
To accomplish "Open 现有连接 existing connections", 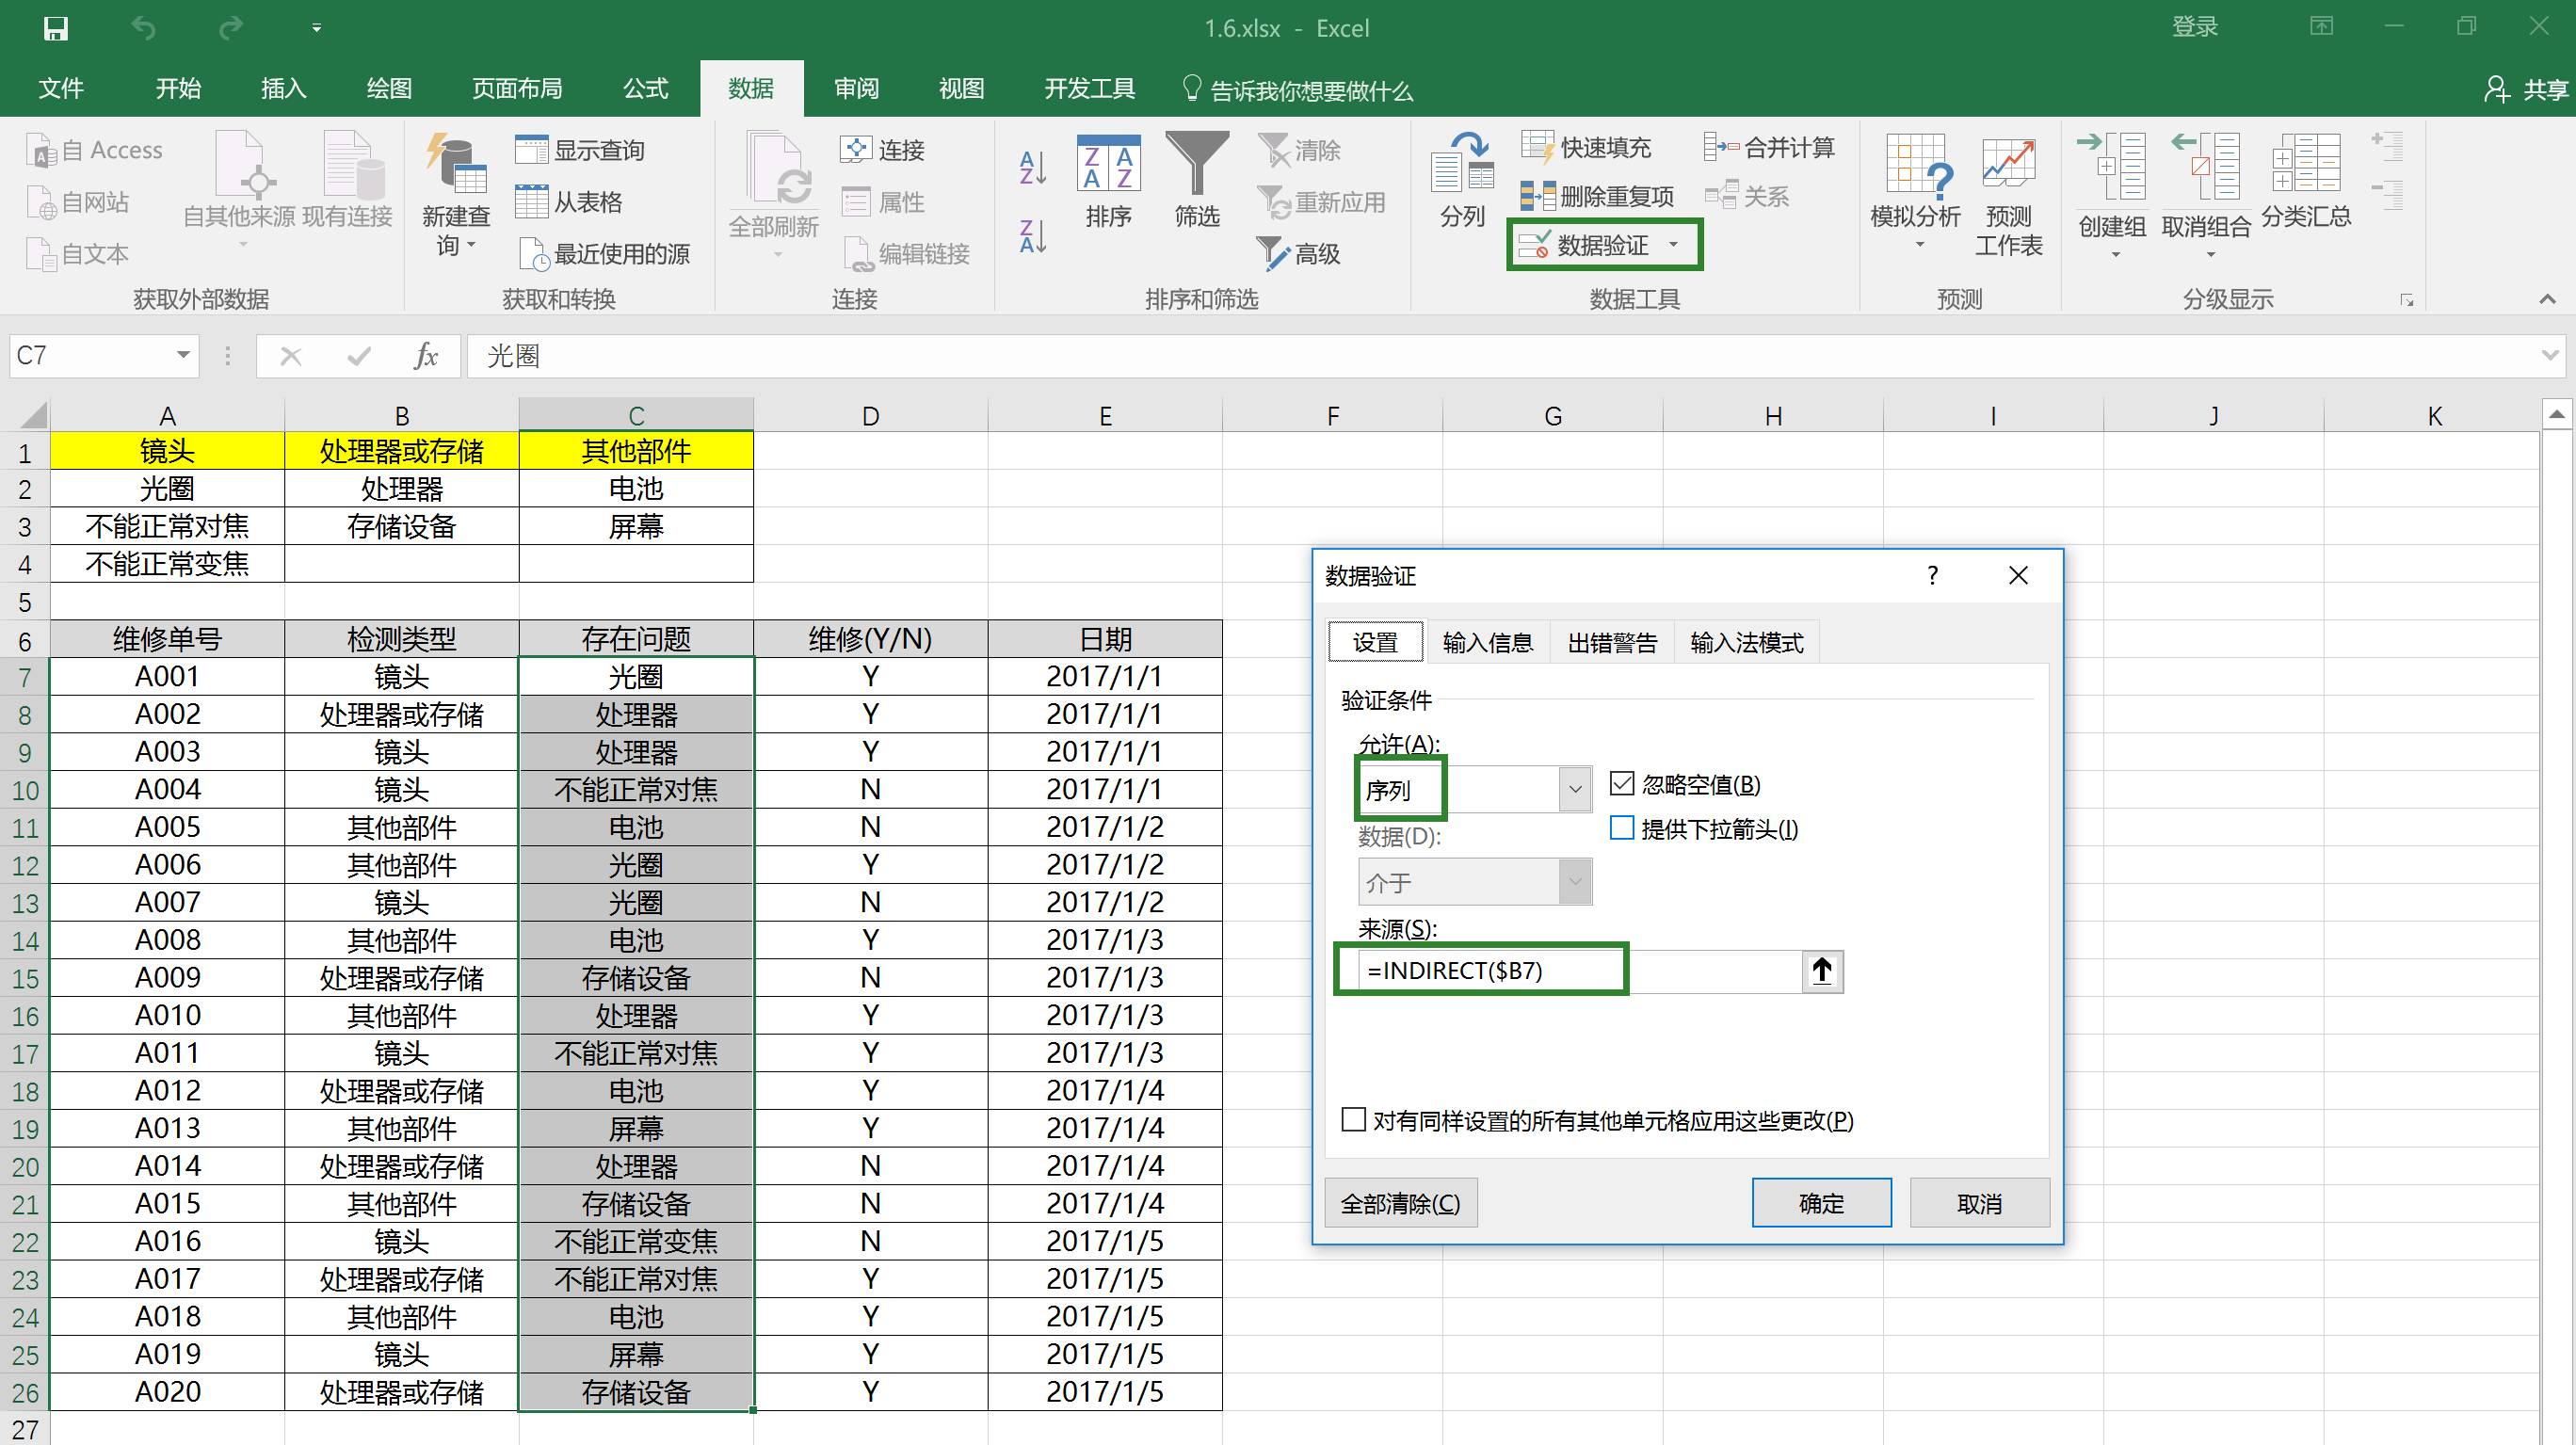I will point(348,182).
